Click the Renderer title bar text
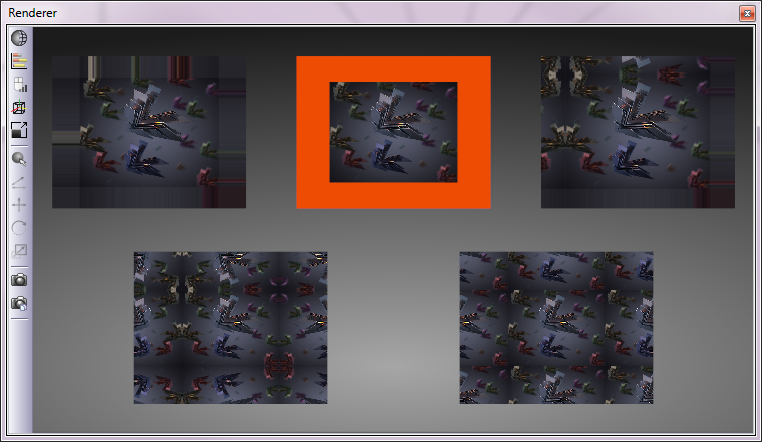762x442 pixels. (34, 13)
